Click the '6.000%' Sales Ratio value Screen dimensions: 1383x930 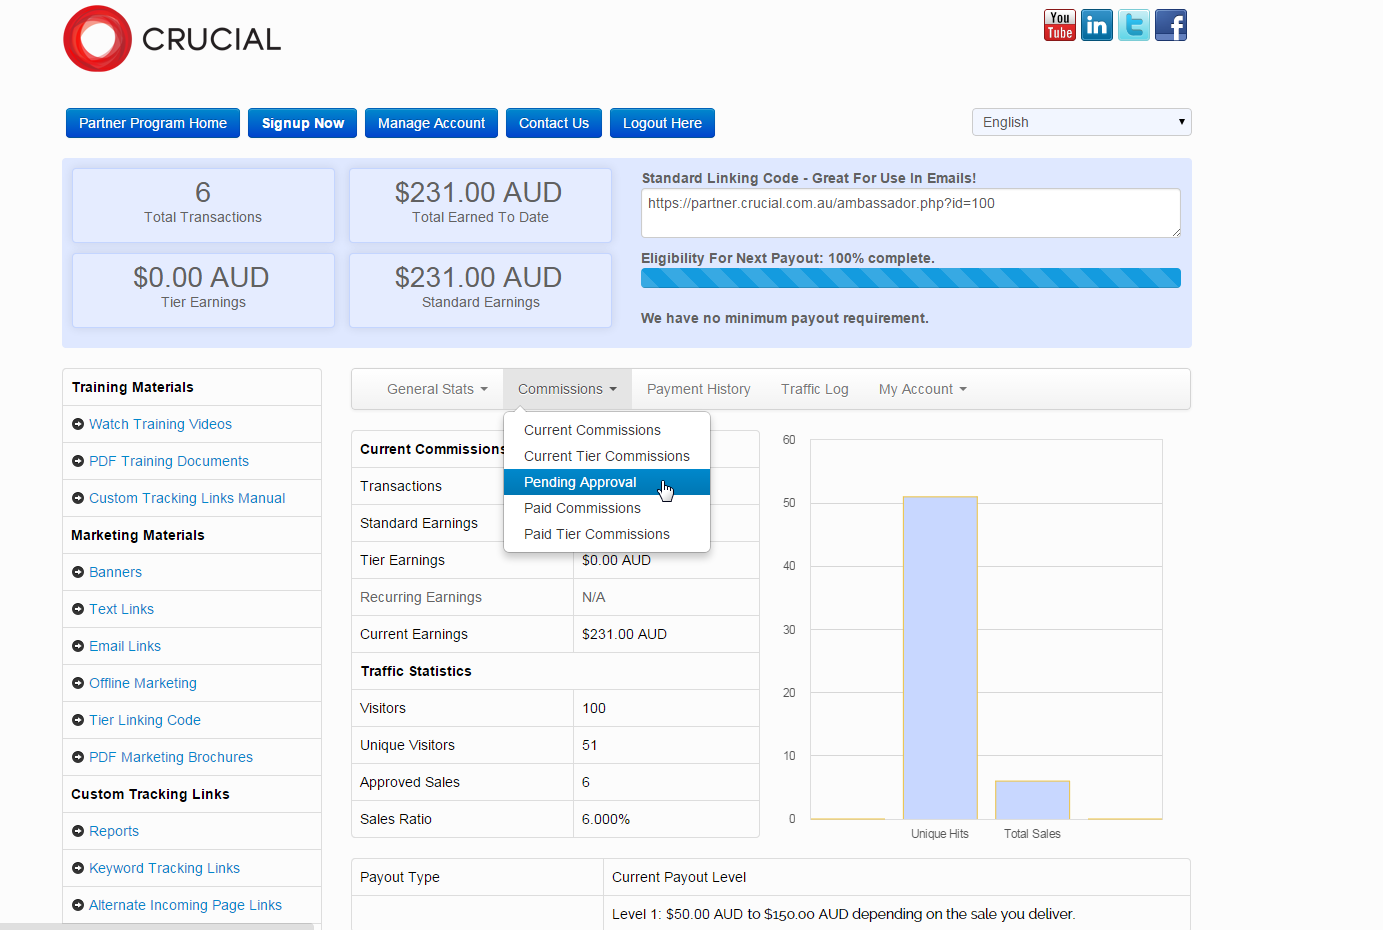point(606,819)
